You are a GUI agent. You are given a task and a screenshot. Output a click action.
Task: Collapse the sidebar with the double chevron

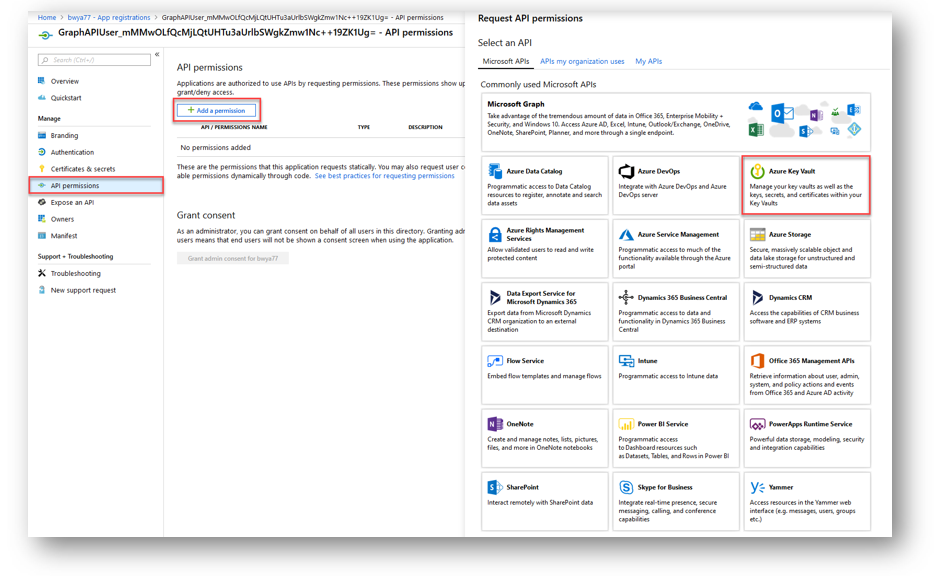coord(157,54)
